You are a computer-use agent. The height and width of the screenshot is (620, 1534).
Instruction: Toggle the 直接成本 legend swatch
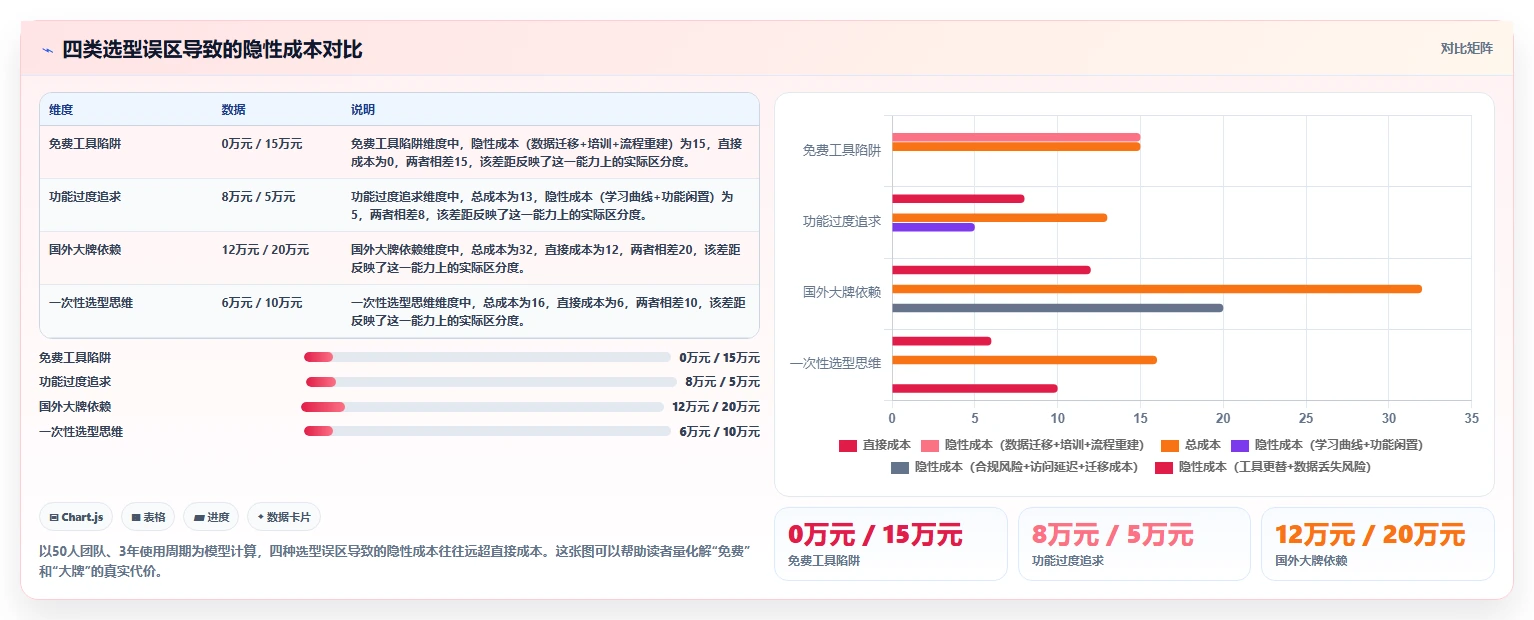[x=847, y=445]
